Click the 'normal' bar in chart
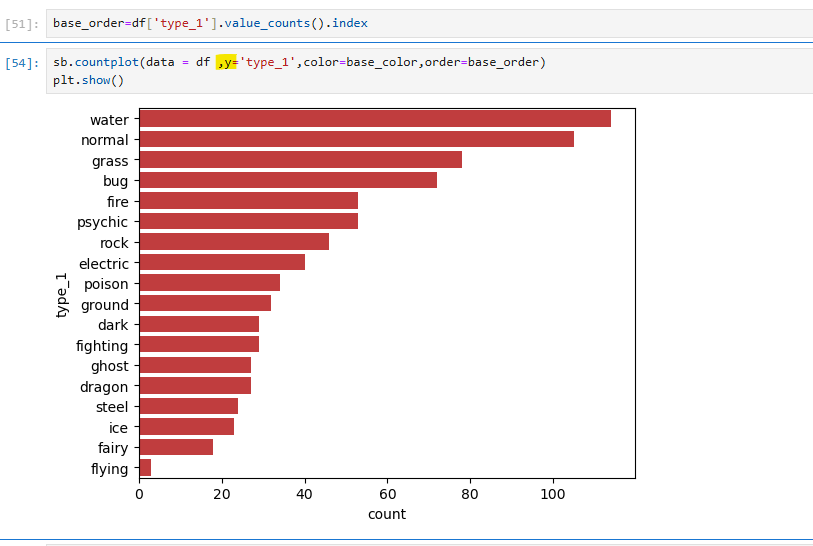This screenshot has height=546, width=813. (357, 139)
